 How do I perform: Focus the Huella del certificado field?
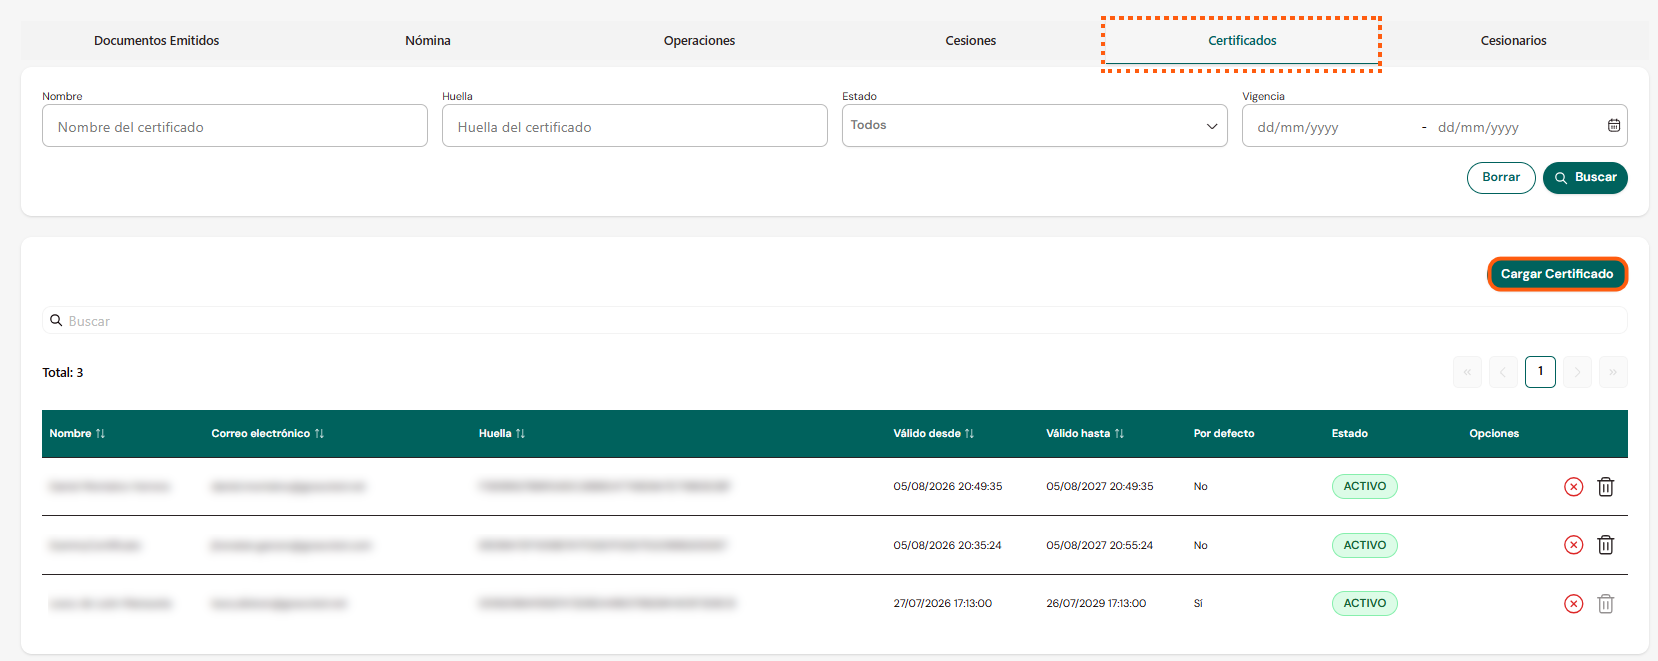635,126
